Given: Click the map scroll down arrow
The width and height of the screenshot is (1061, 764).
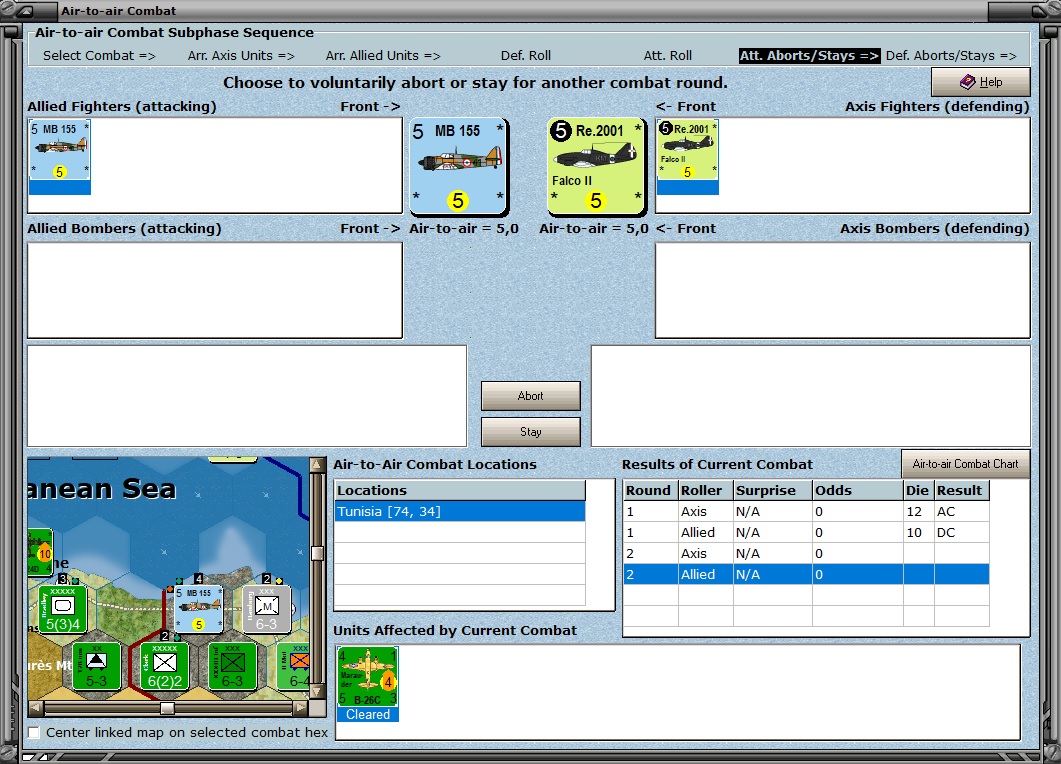Looking at the screenshot, I should [317, 692].
